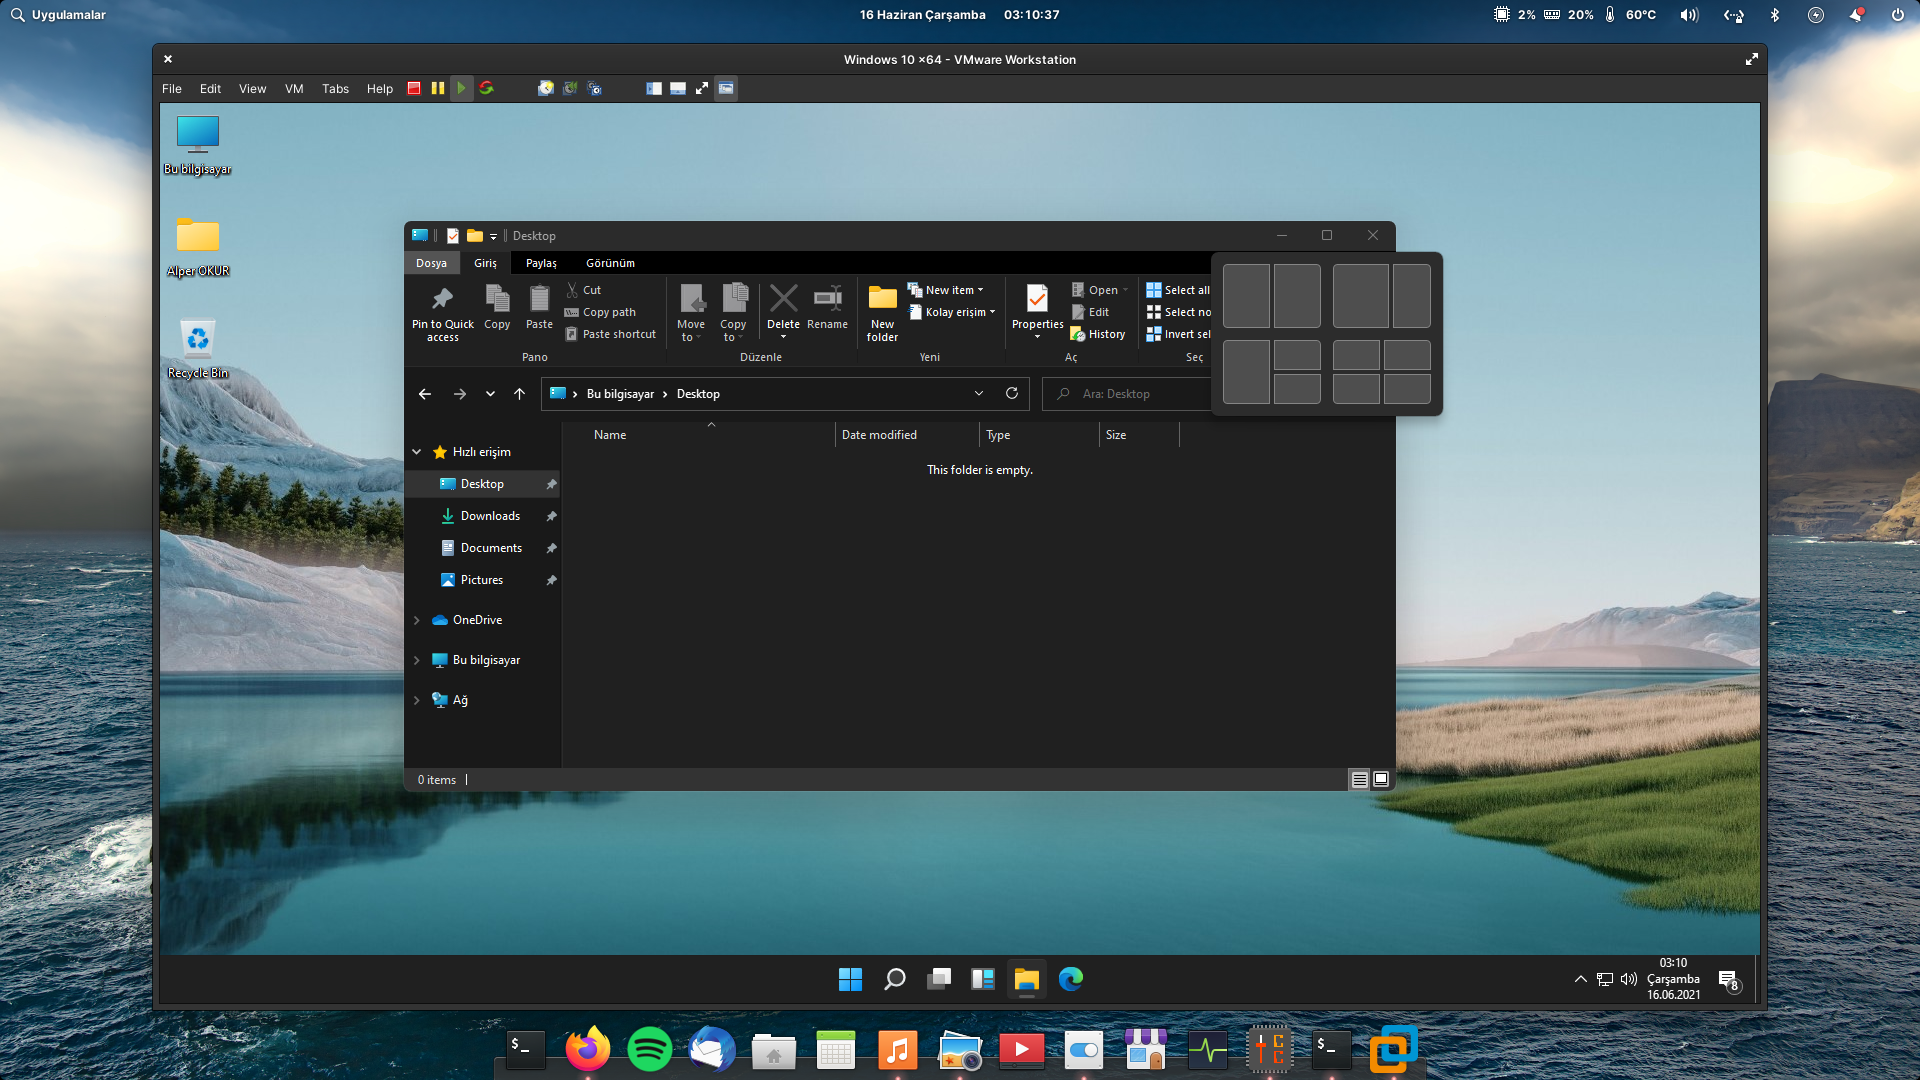Screen dimensions: 1920x1080
Task: Switch to large icons view toggle
Action: (1381, 780)
